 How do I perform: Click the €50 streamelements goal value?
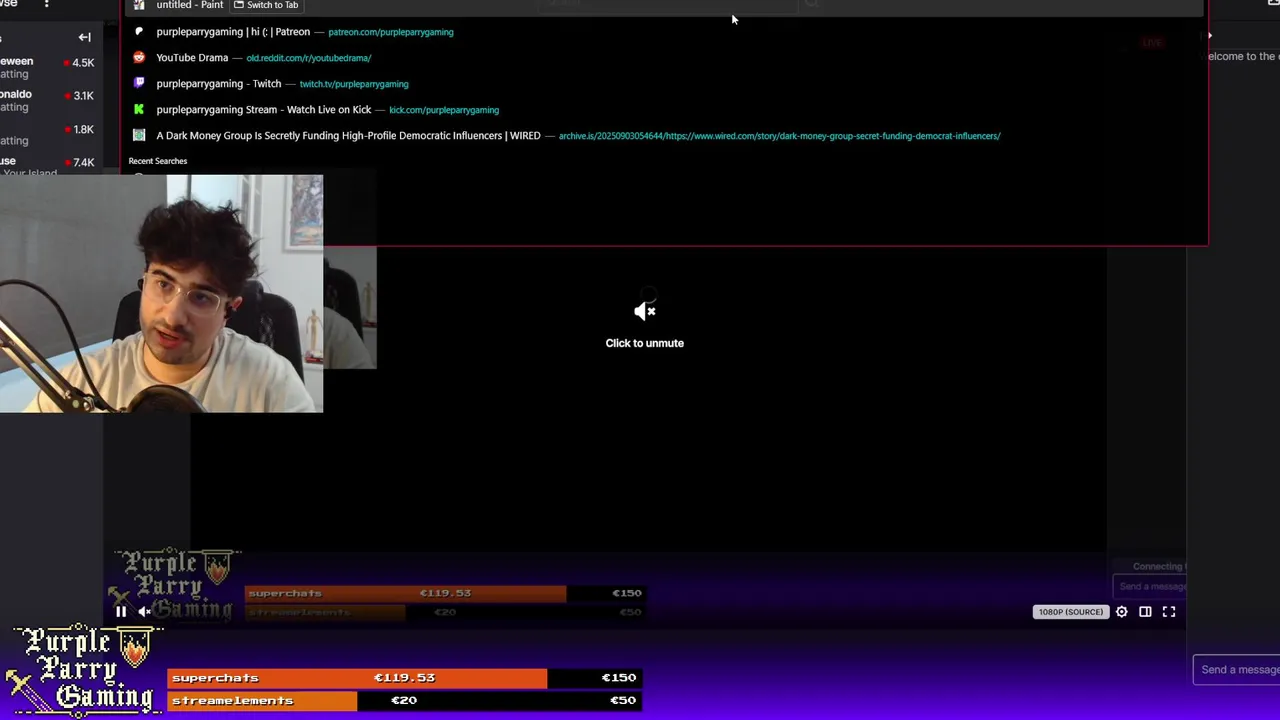(623, 701)
